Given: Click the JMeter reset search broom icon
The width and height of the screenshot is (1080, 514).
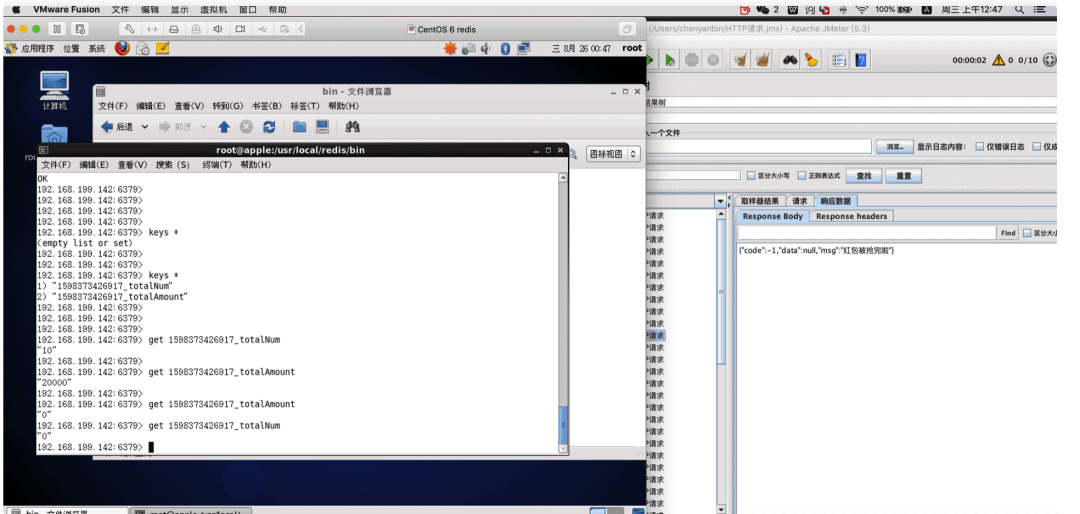Looking at the screenshot, I should pyautogui.click(x=811, y=60).
